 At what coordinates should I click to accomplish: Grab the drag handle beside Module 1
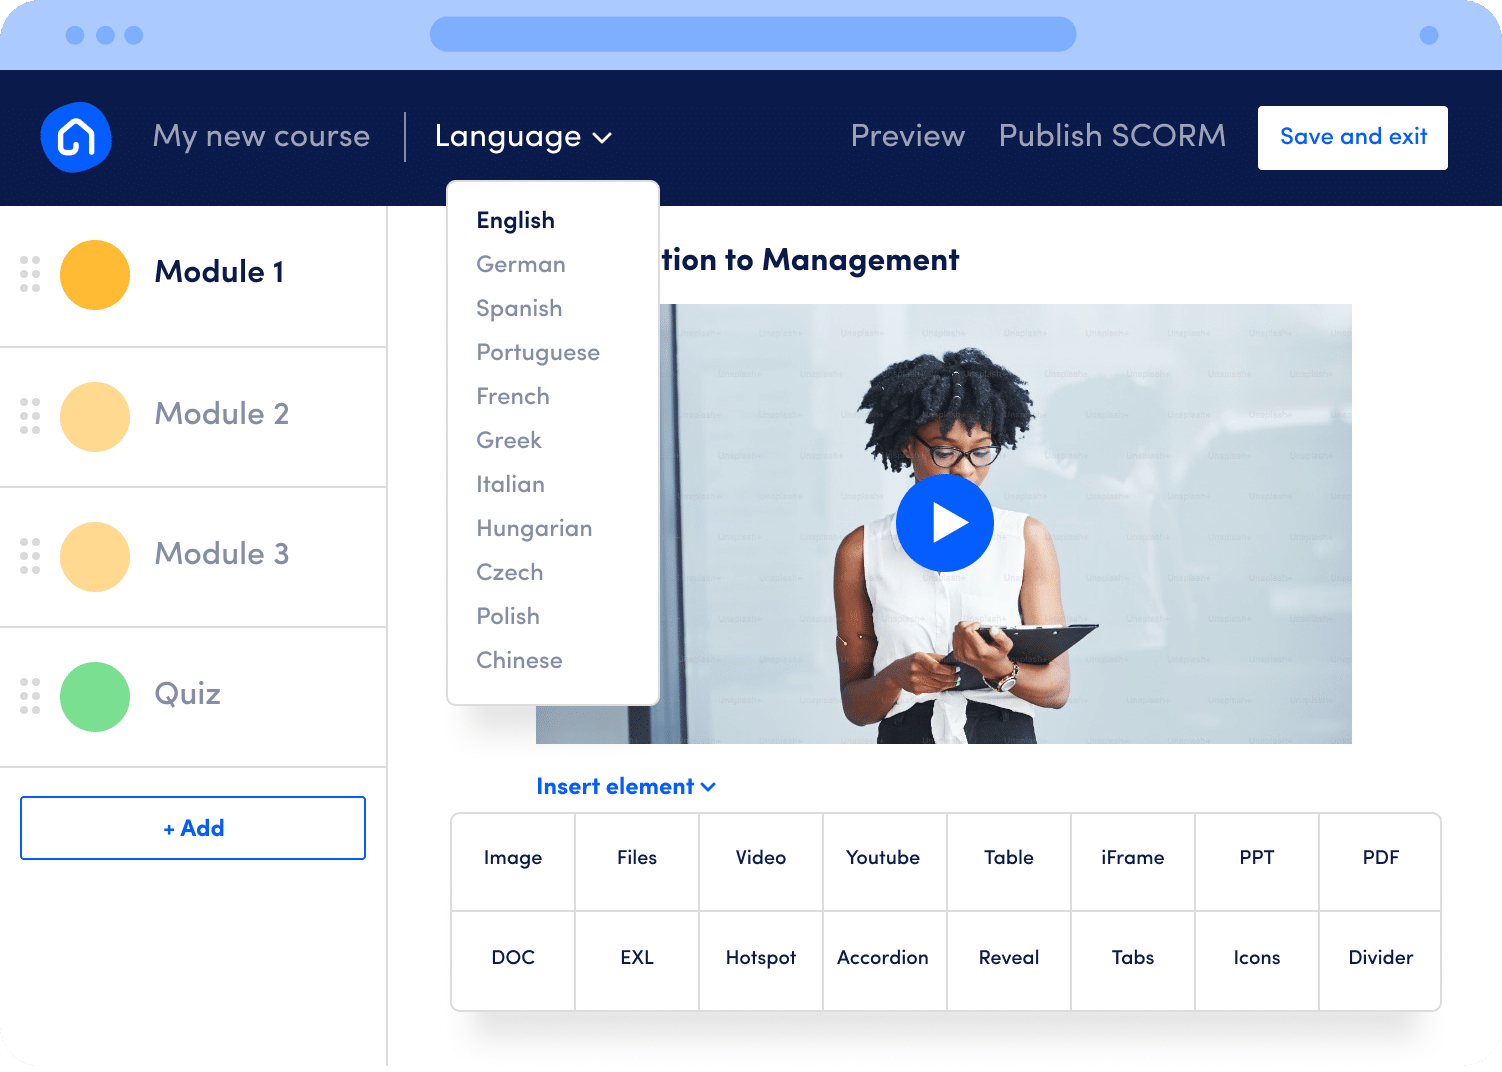pos(30,274)
